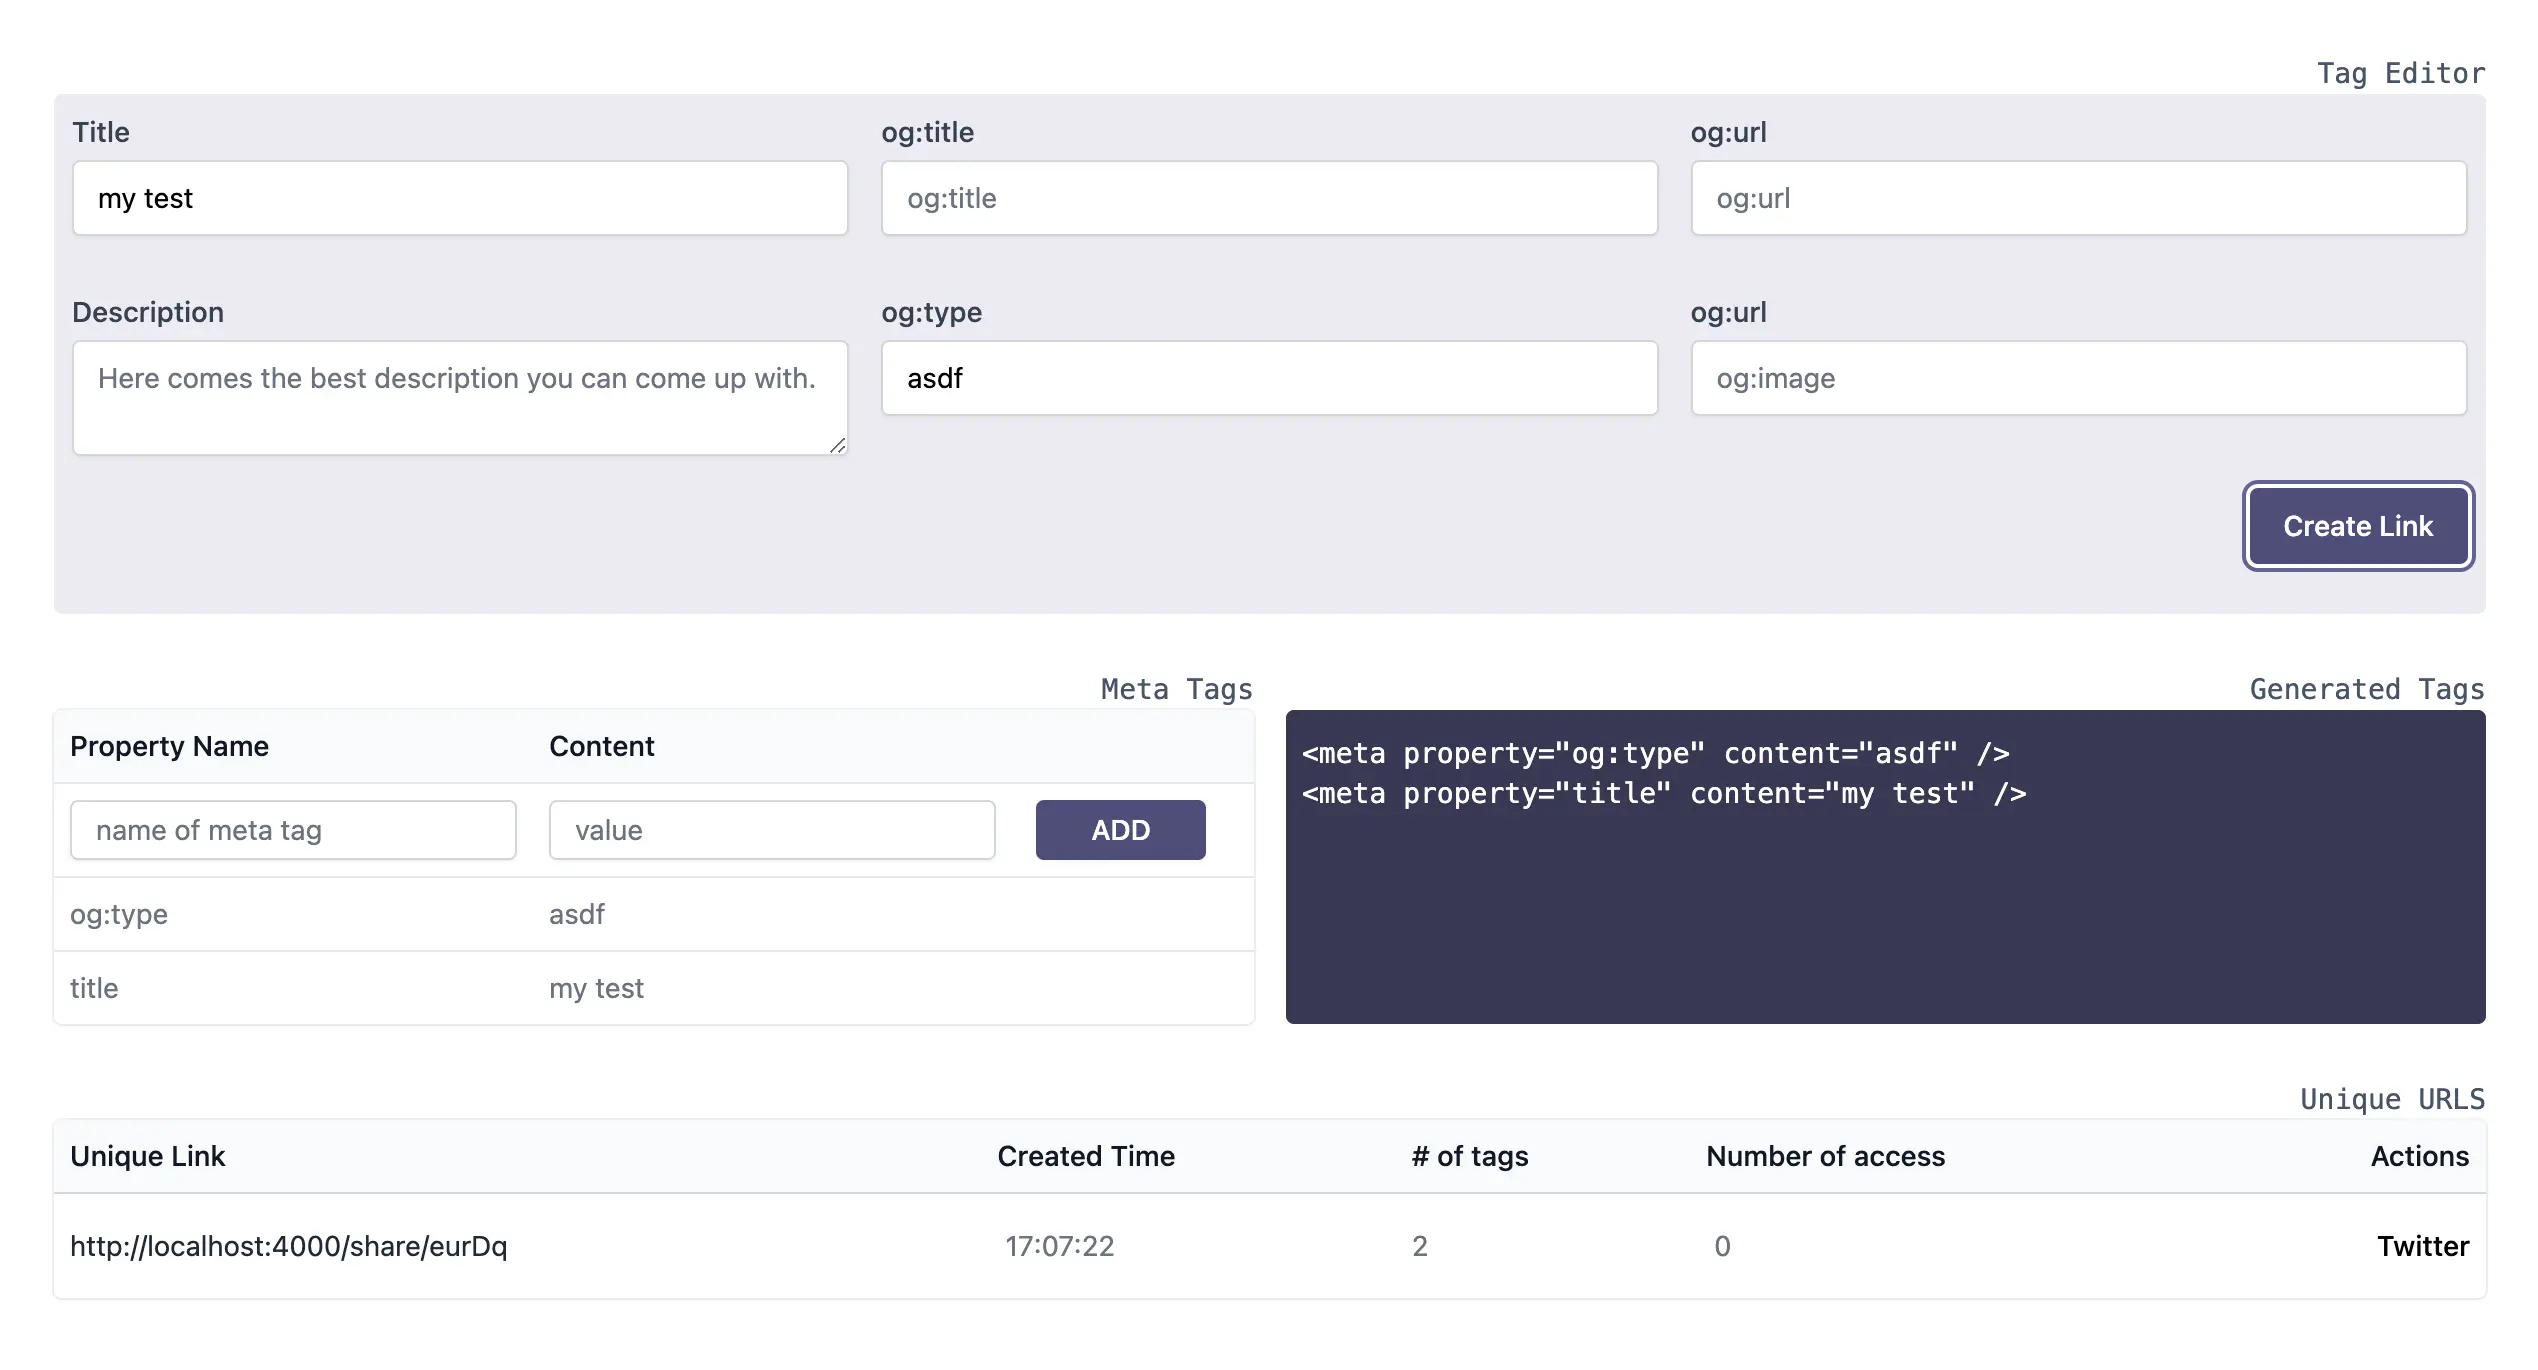This screenshot has width=2538, height=1370.
Task: Click the og:image placeholder input
Action: click(2078, 378)
